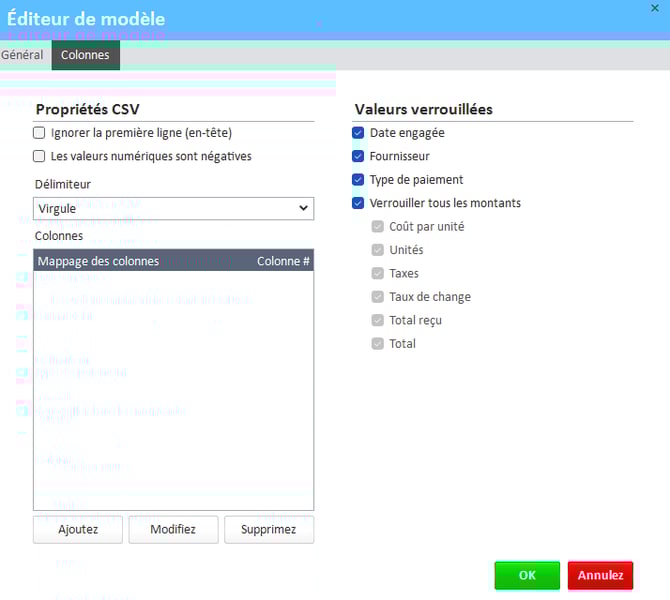Confirm with the green OK button
Screen dimensions: 670x600
(527, 575)
